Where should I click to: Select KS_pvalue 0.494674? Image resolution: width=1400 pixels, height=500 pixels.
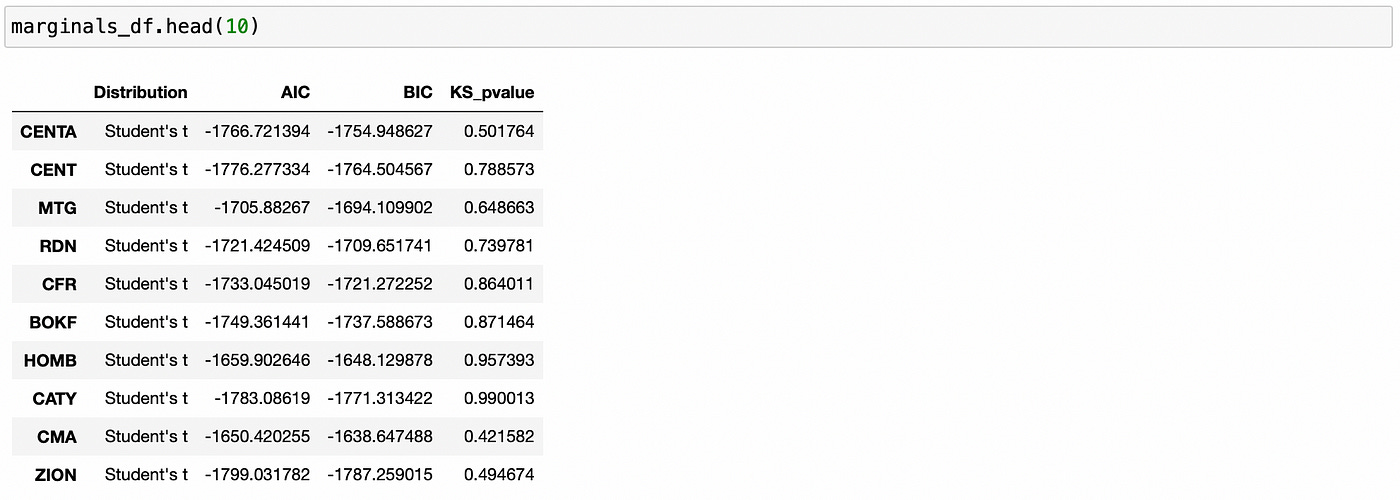pos(499,474)
